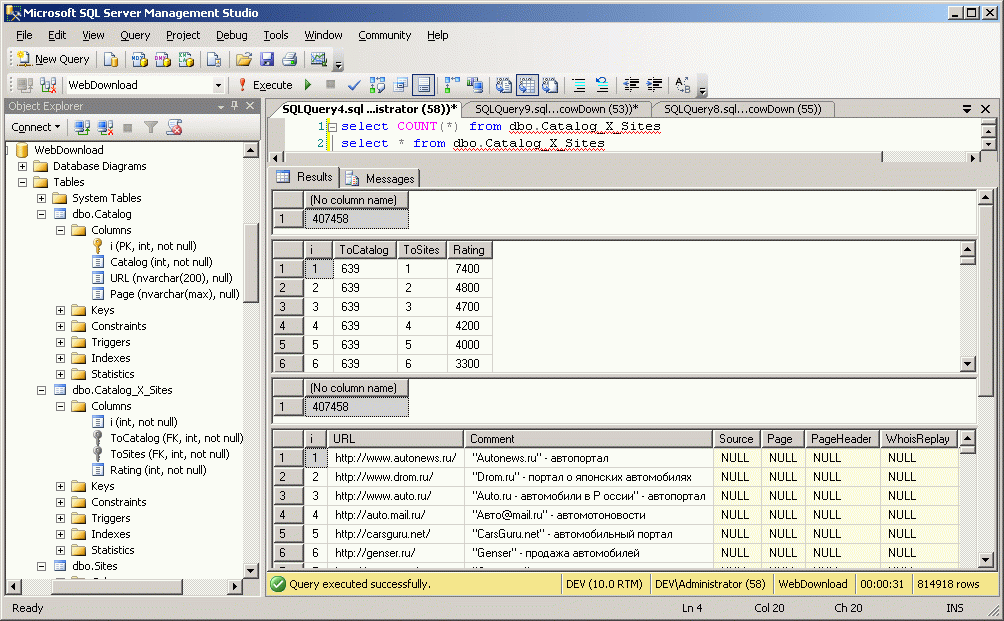Click the first 407458 count cell
The image size is (1004, 621).
(356, 219)
